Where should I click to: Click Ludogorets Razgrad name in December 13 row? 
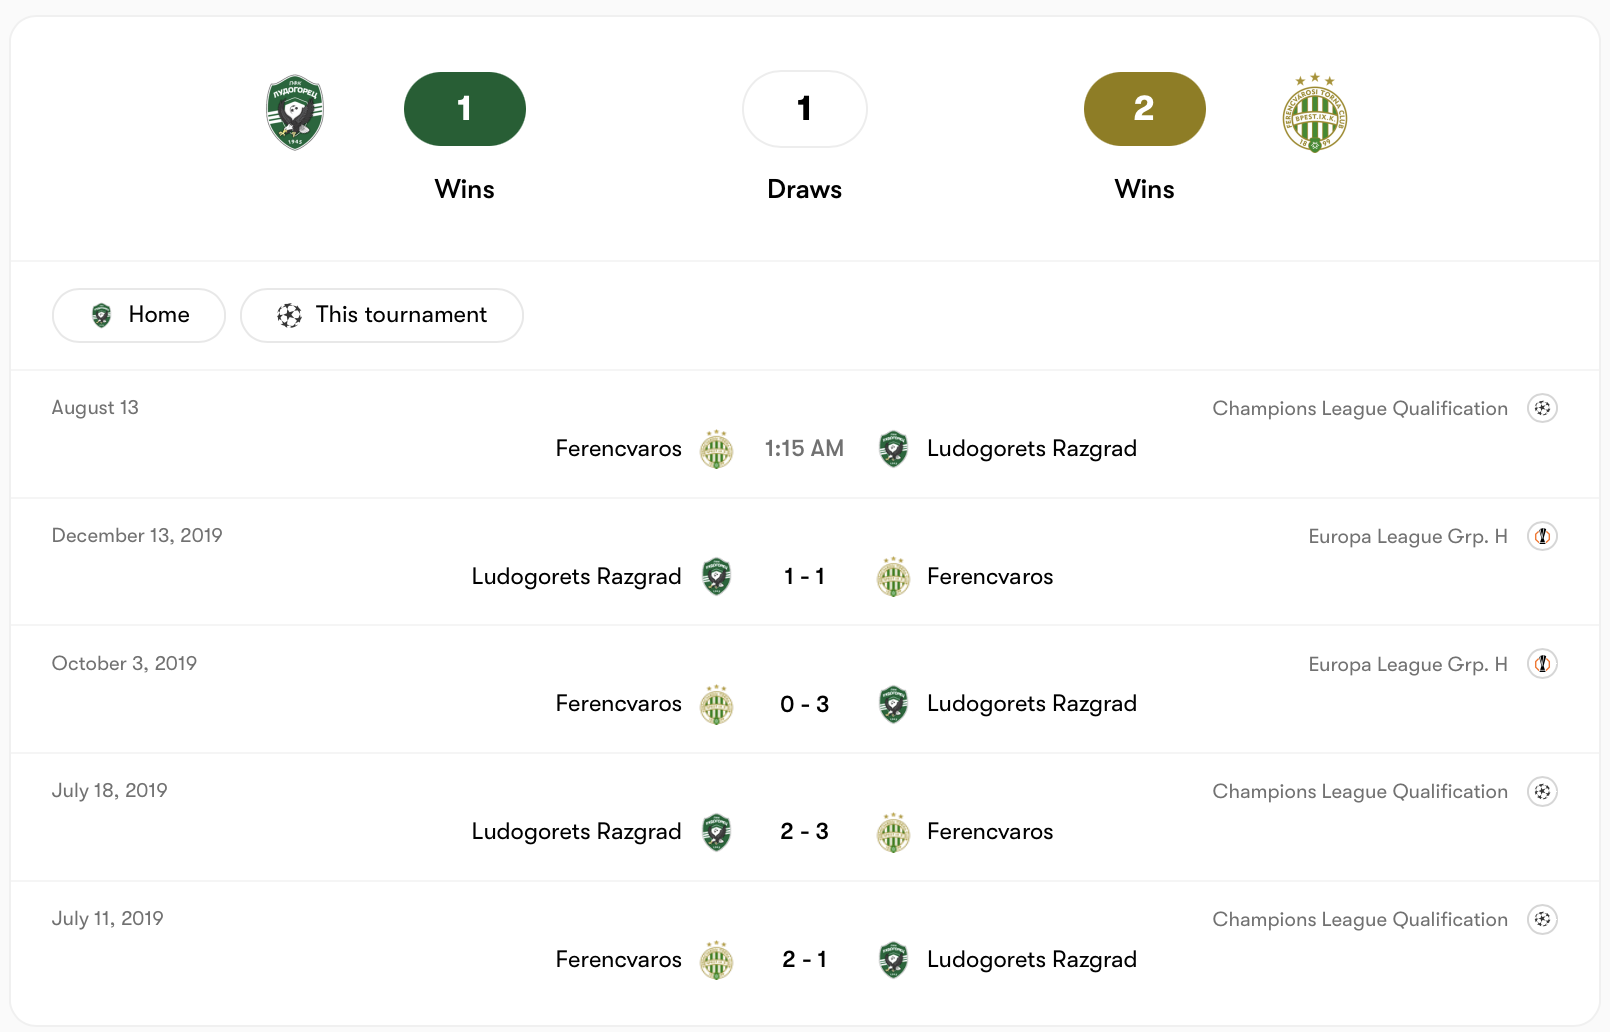tap(577, 577)
